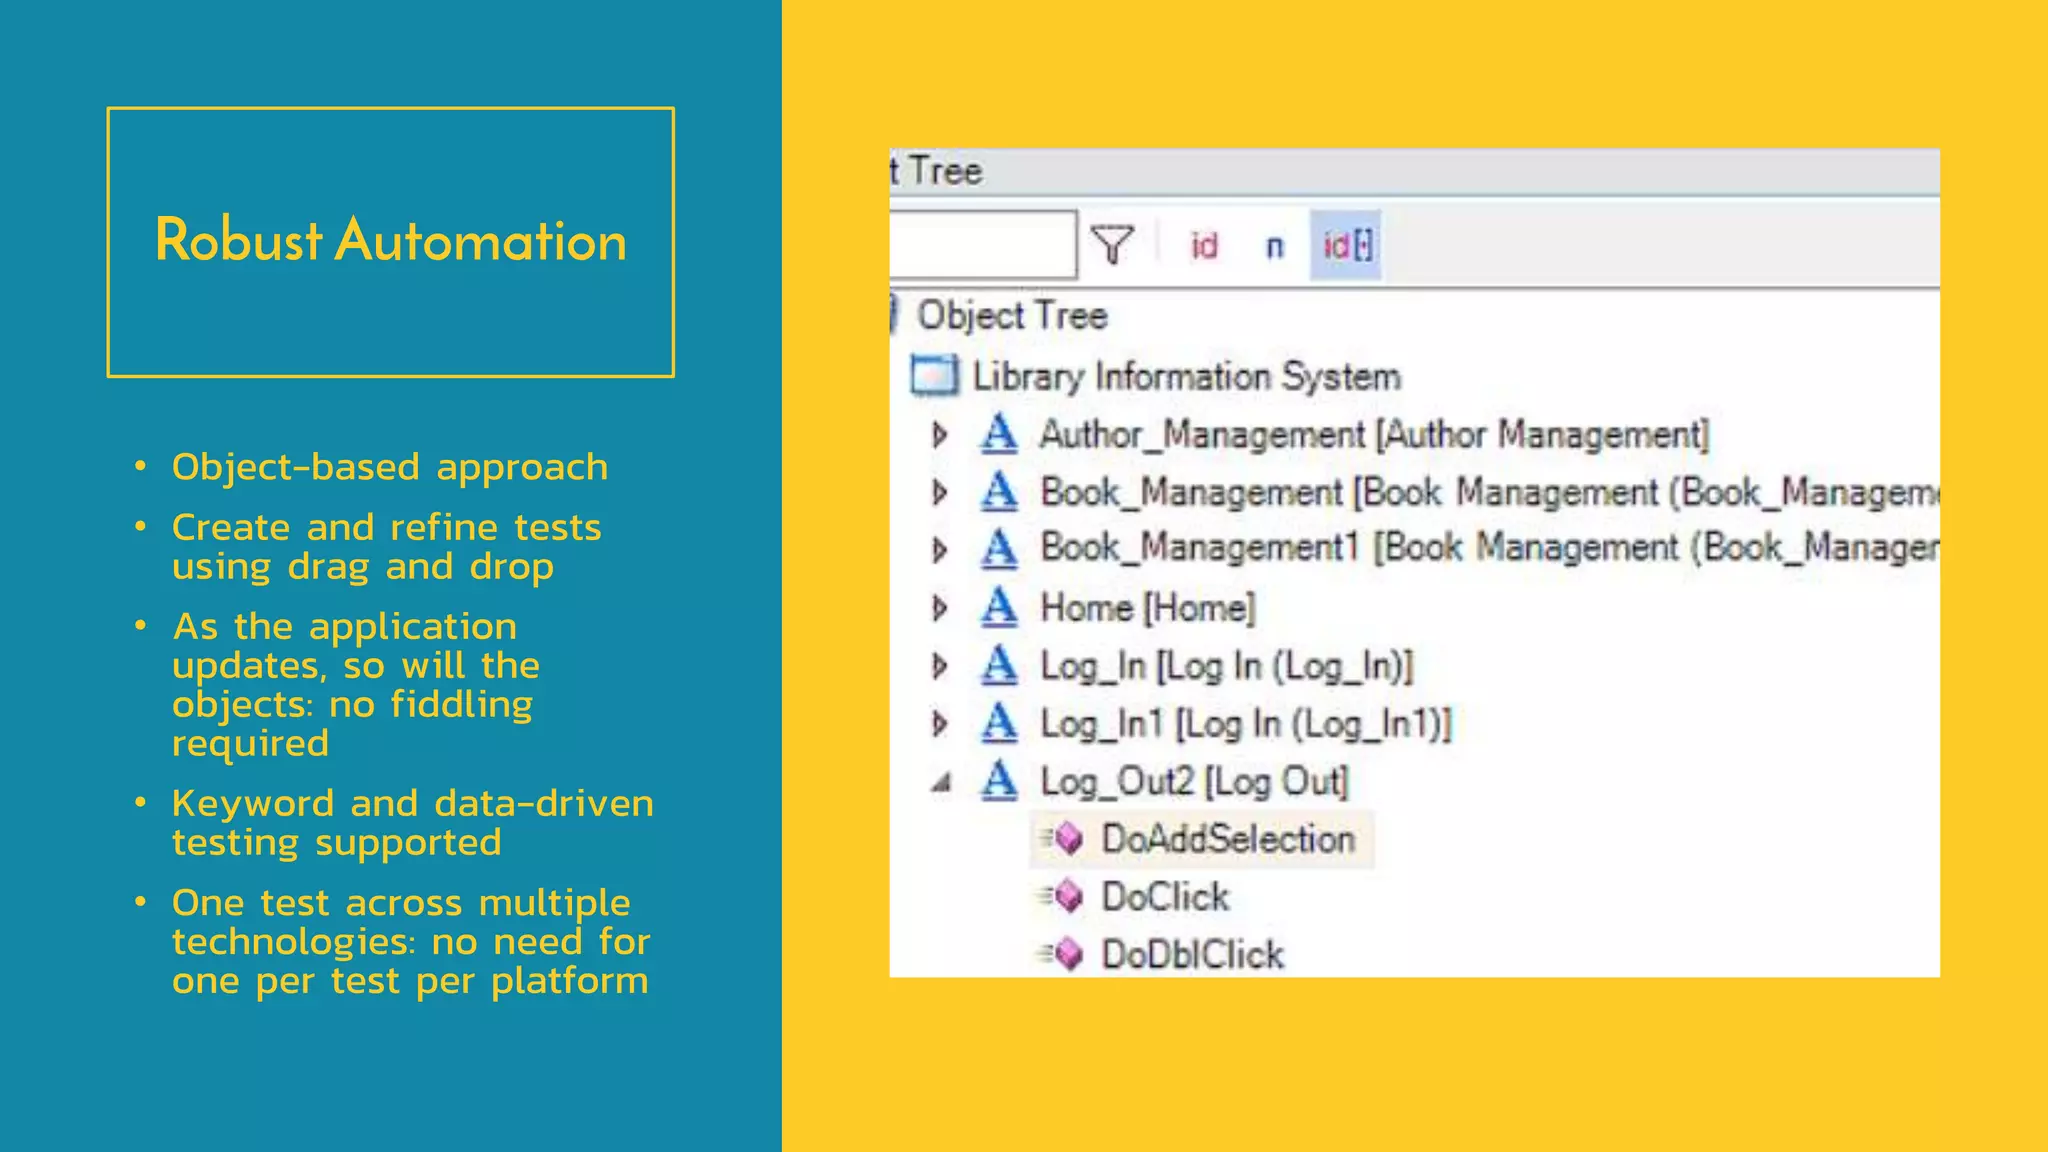Expand the Book_Management1 tree node

[x=939, y=549]
